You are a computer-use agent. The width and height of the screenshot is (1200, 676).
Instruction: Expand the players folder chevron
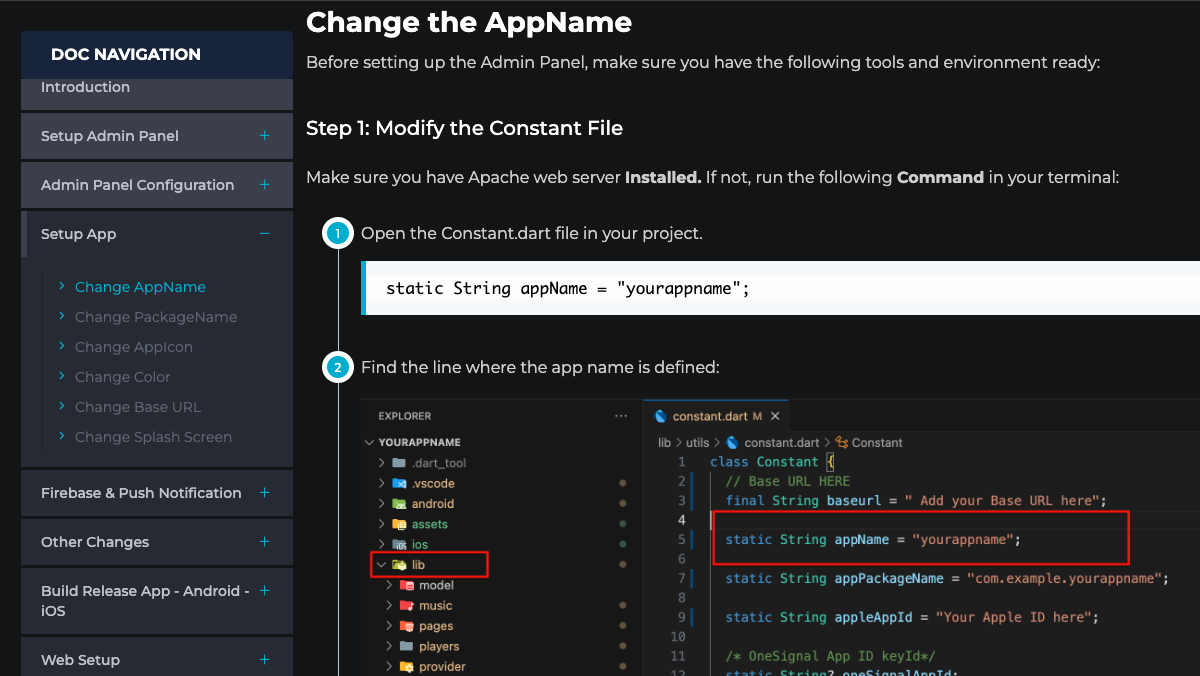click(x=389, y=647)
